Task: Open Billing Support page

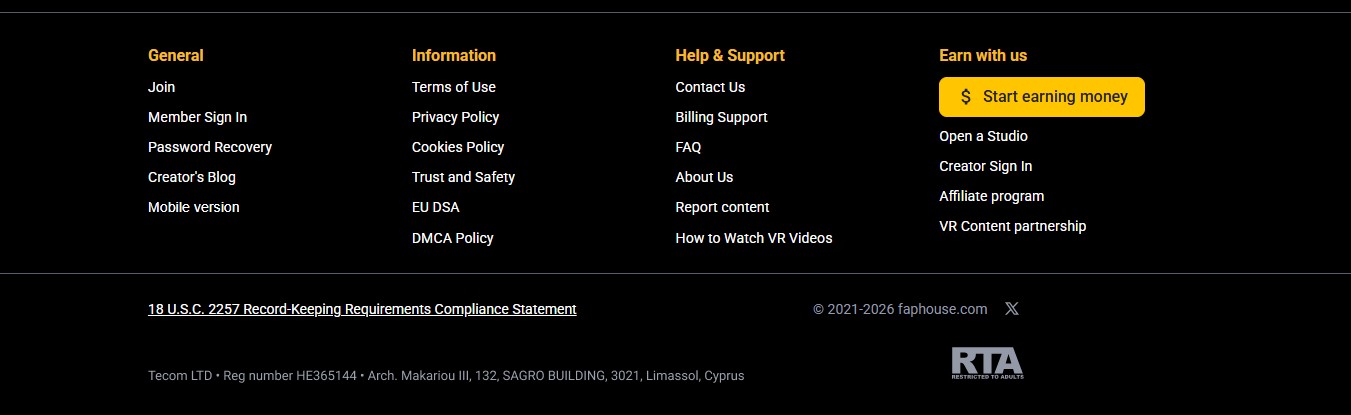Action: pos(721,117)
